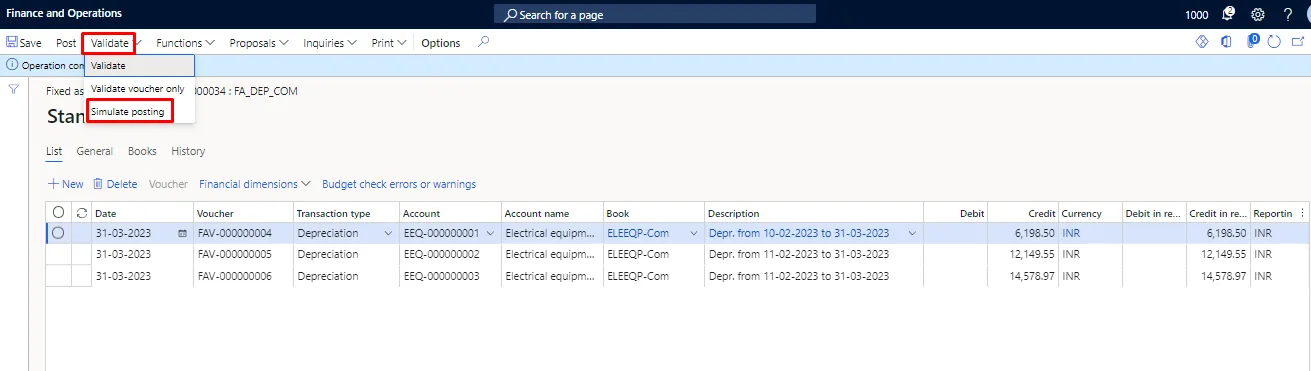Open the action search magnifier in toolbar
The height and width of the screenshot is (371, 1311).
pos(484,42)
